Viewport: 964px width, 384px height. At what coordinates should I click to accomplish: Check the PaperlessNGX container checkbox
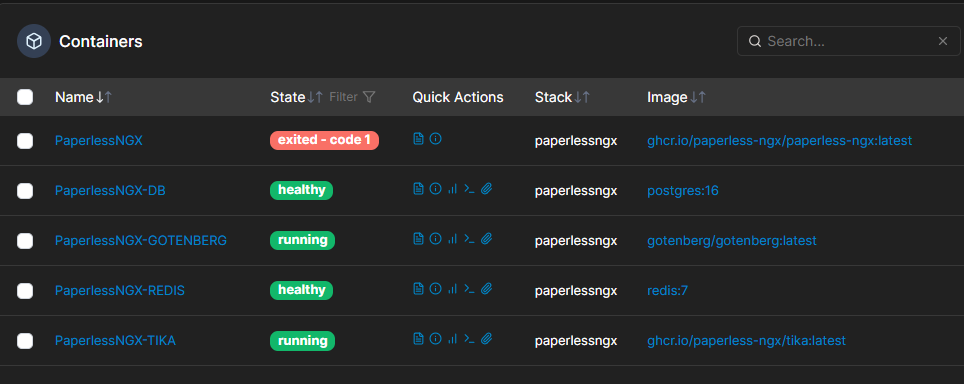tap(25, 141)
